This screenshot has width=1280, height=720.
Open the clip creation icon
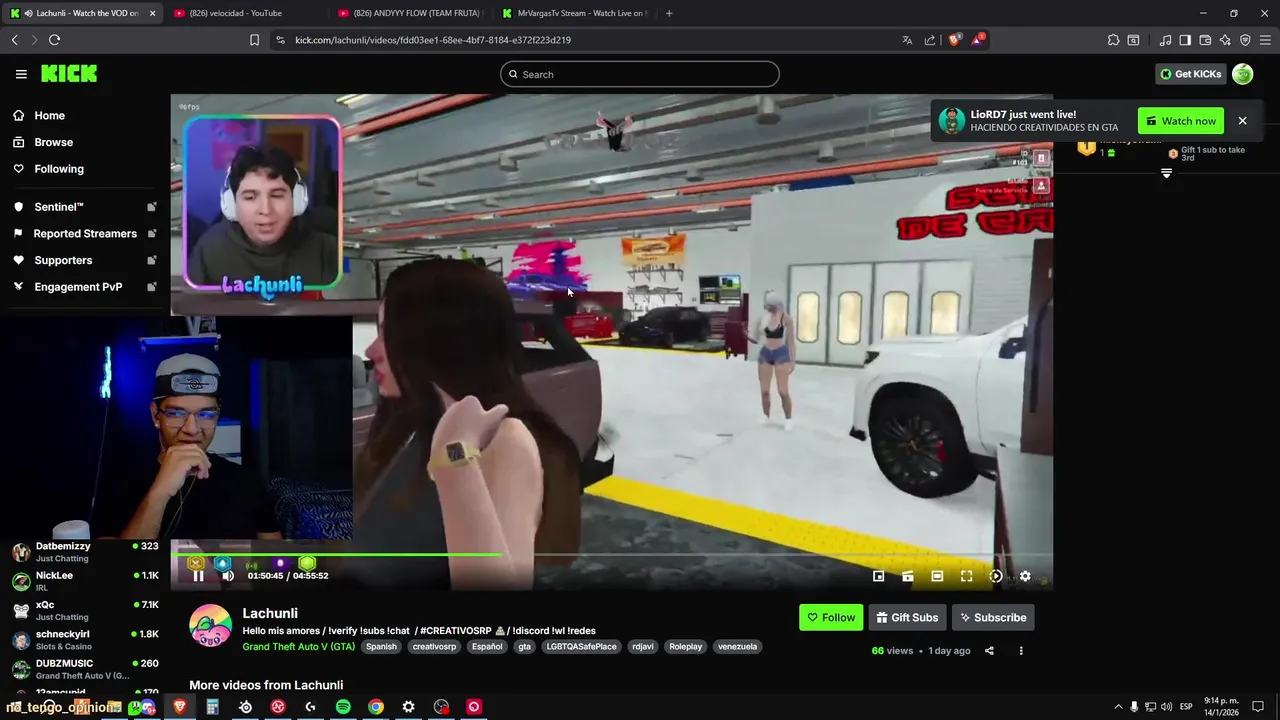(908, 576)
